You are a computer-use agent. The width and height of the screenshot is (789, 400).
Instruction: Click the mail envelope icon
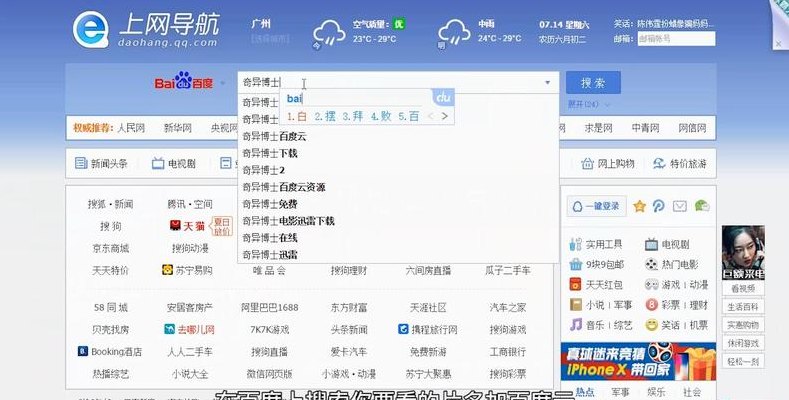[680, 206]
